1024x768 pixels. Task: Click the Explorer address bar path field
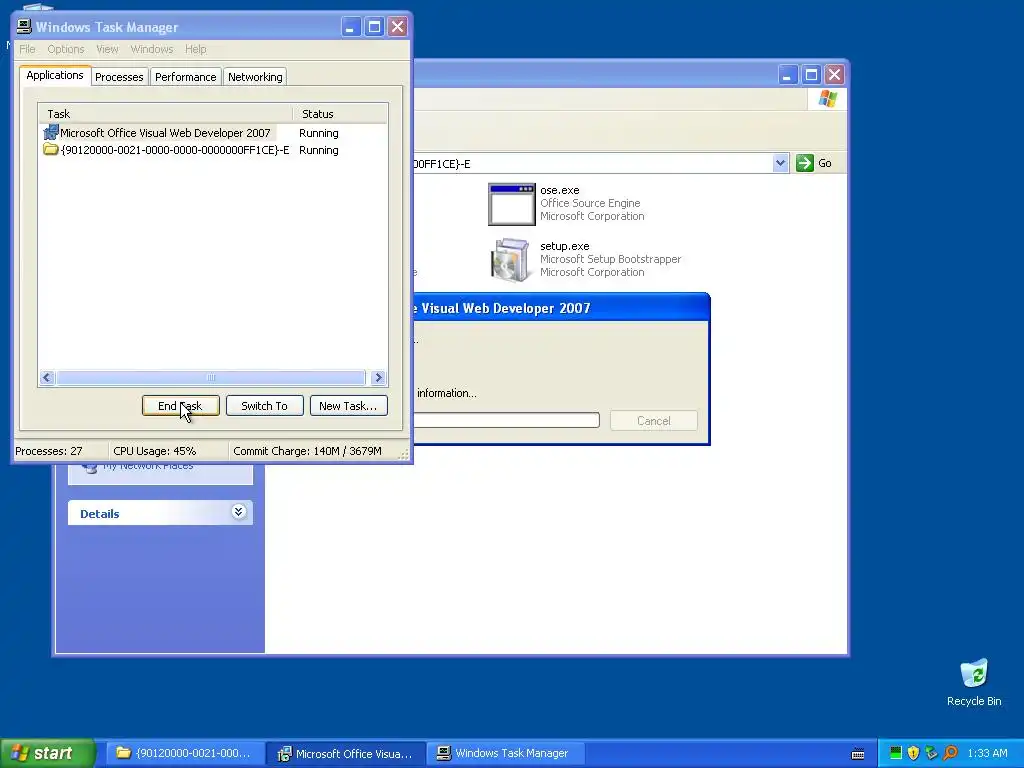(x=592, y=163)
